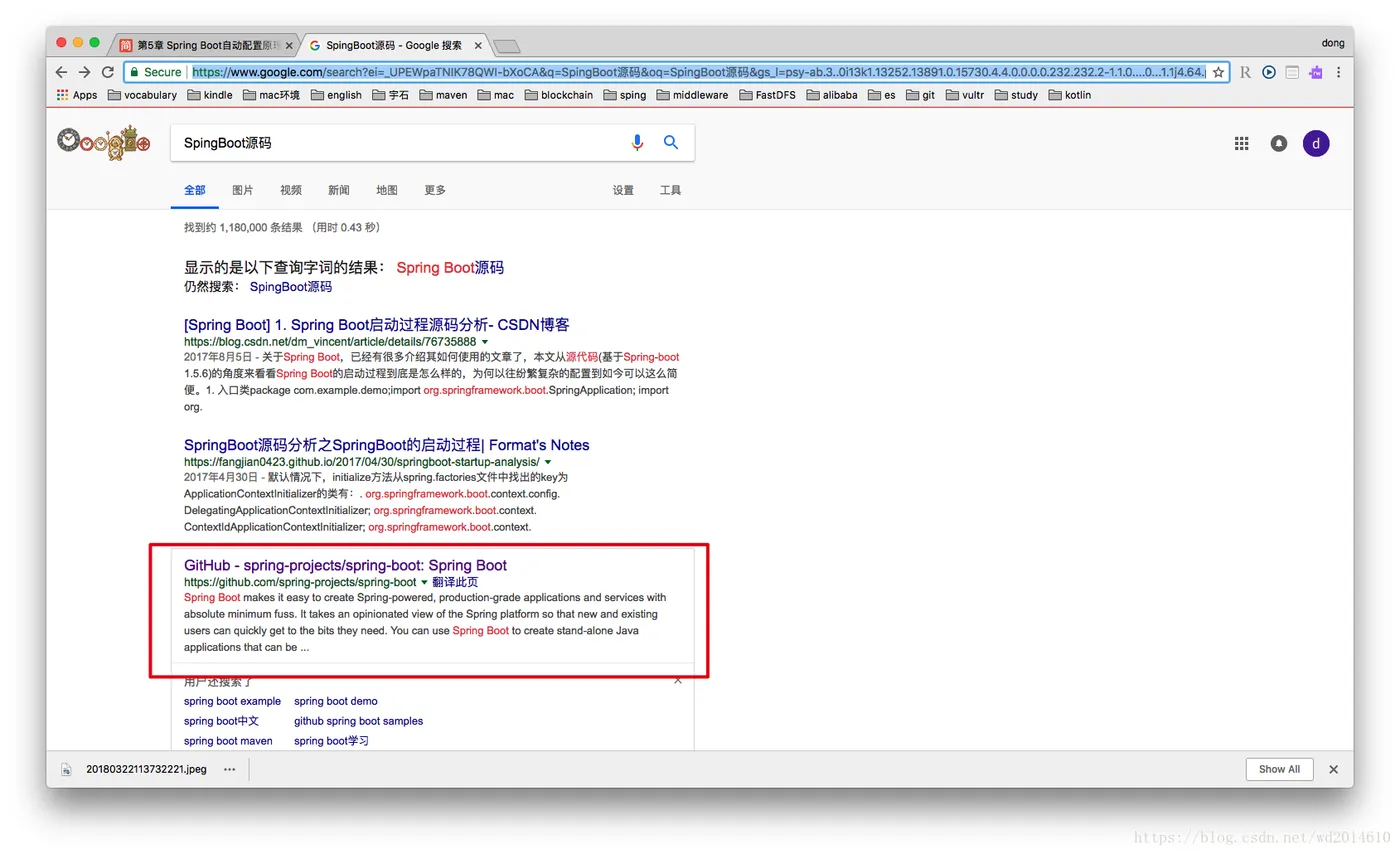Open the Chrome profile name 'dong'

(x=1333, y=43)
